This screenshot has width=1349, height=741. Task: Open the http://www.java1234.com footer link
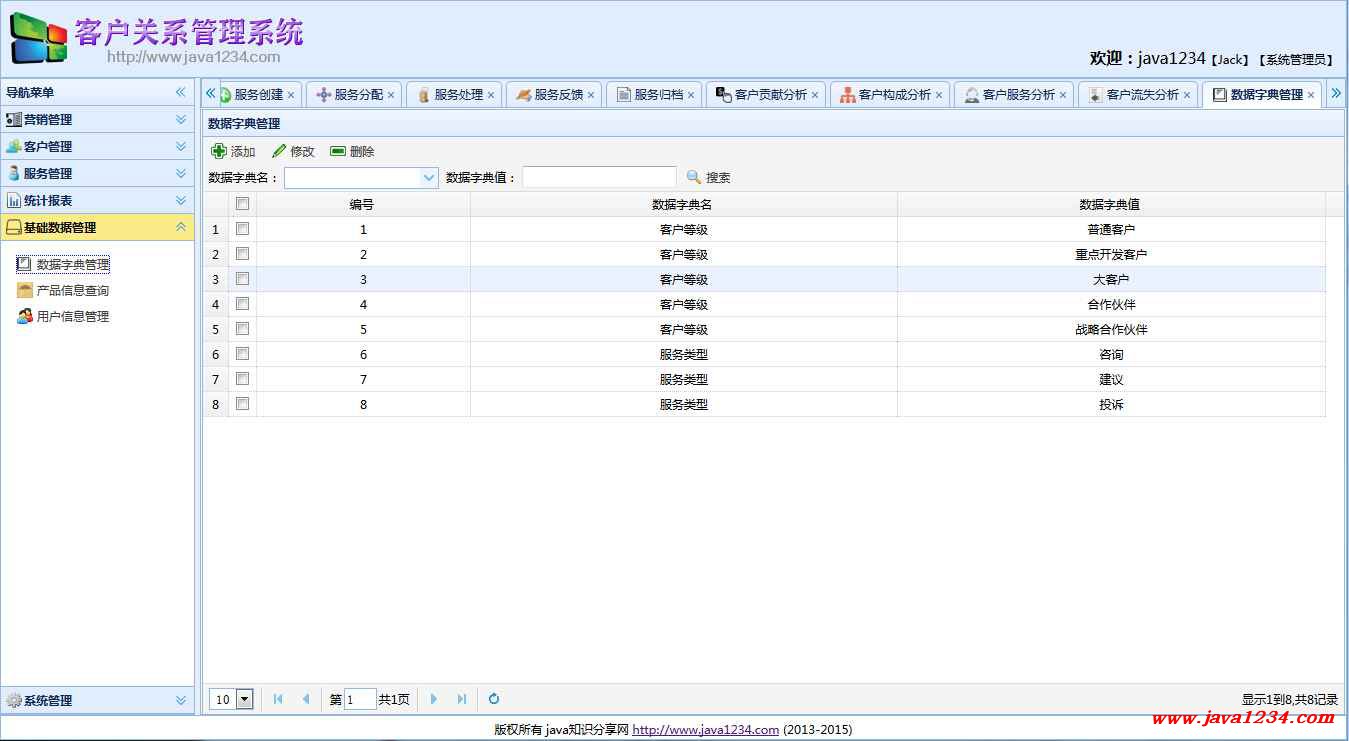(705, 730)
